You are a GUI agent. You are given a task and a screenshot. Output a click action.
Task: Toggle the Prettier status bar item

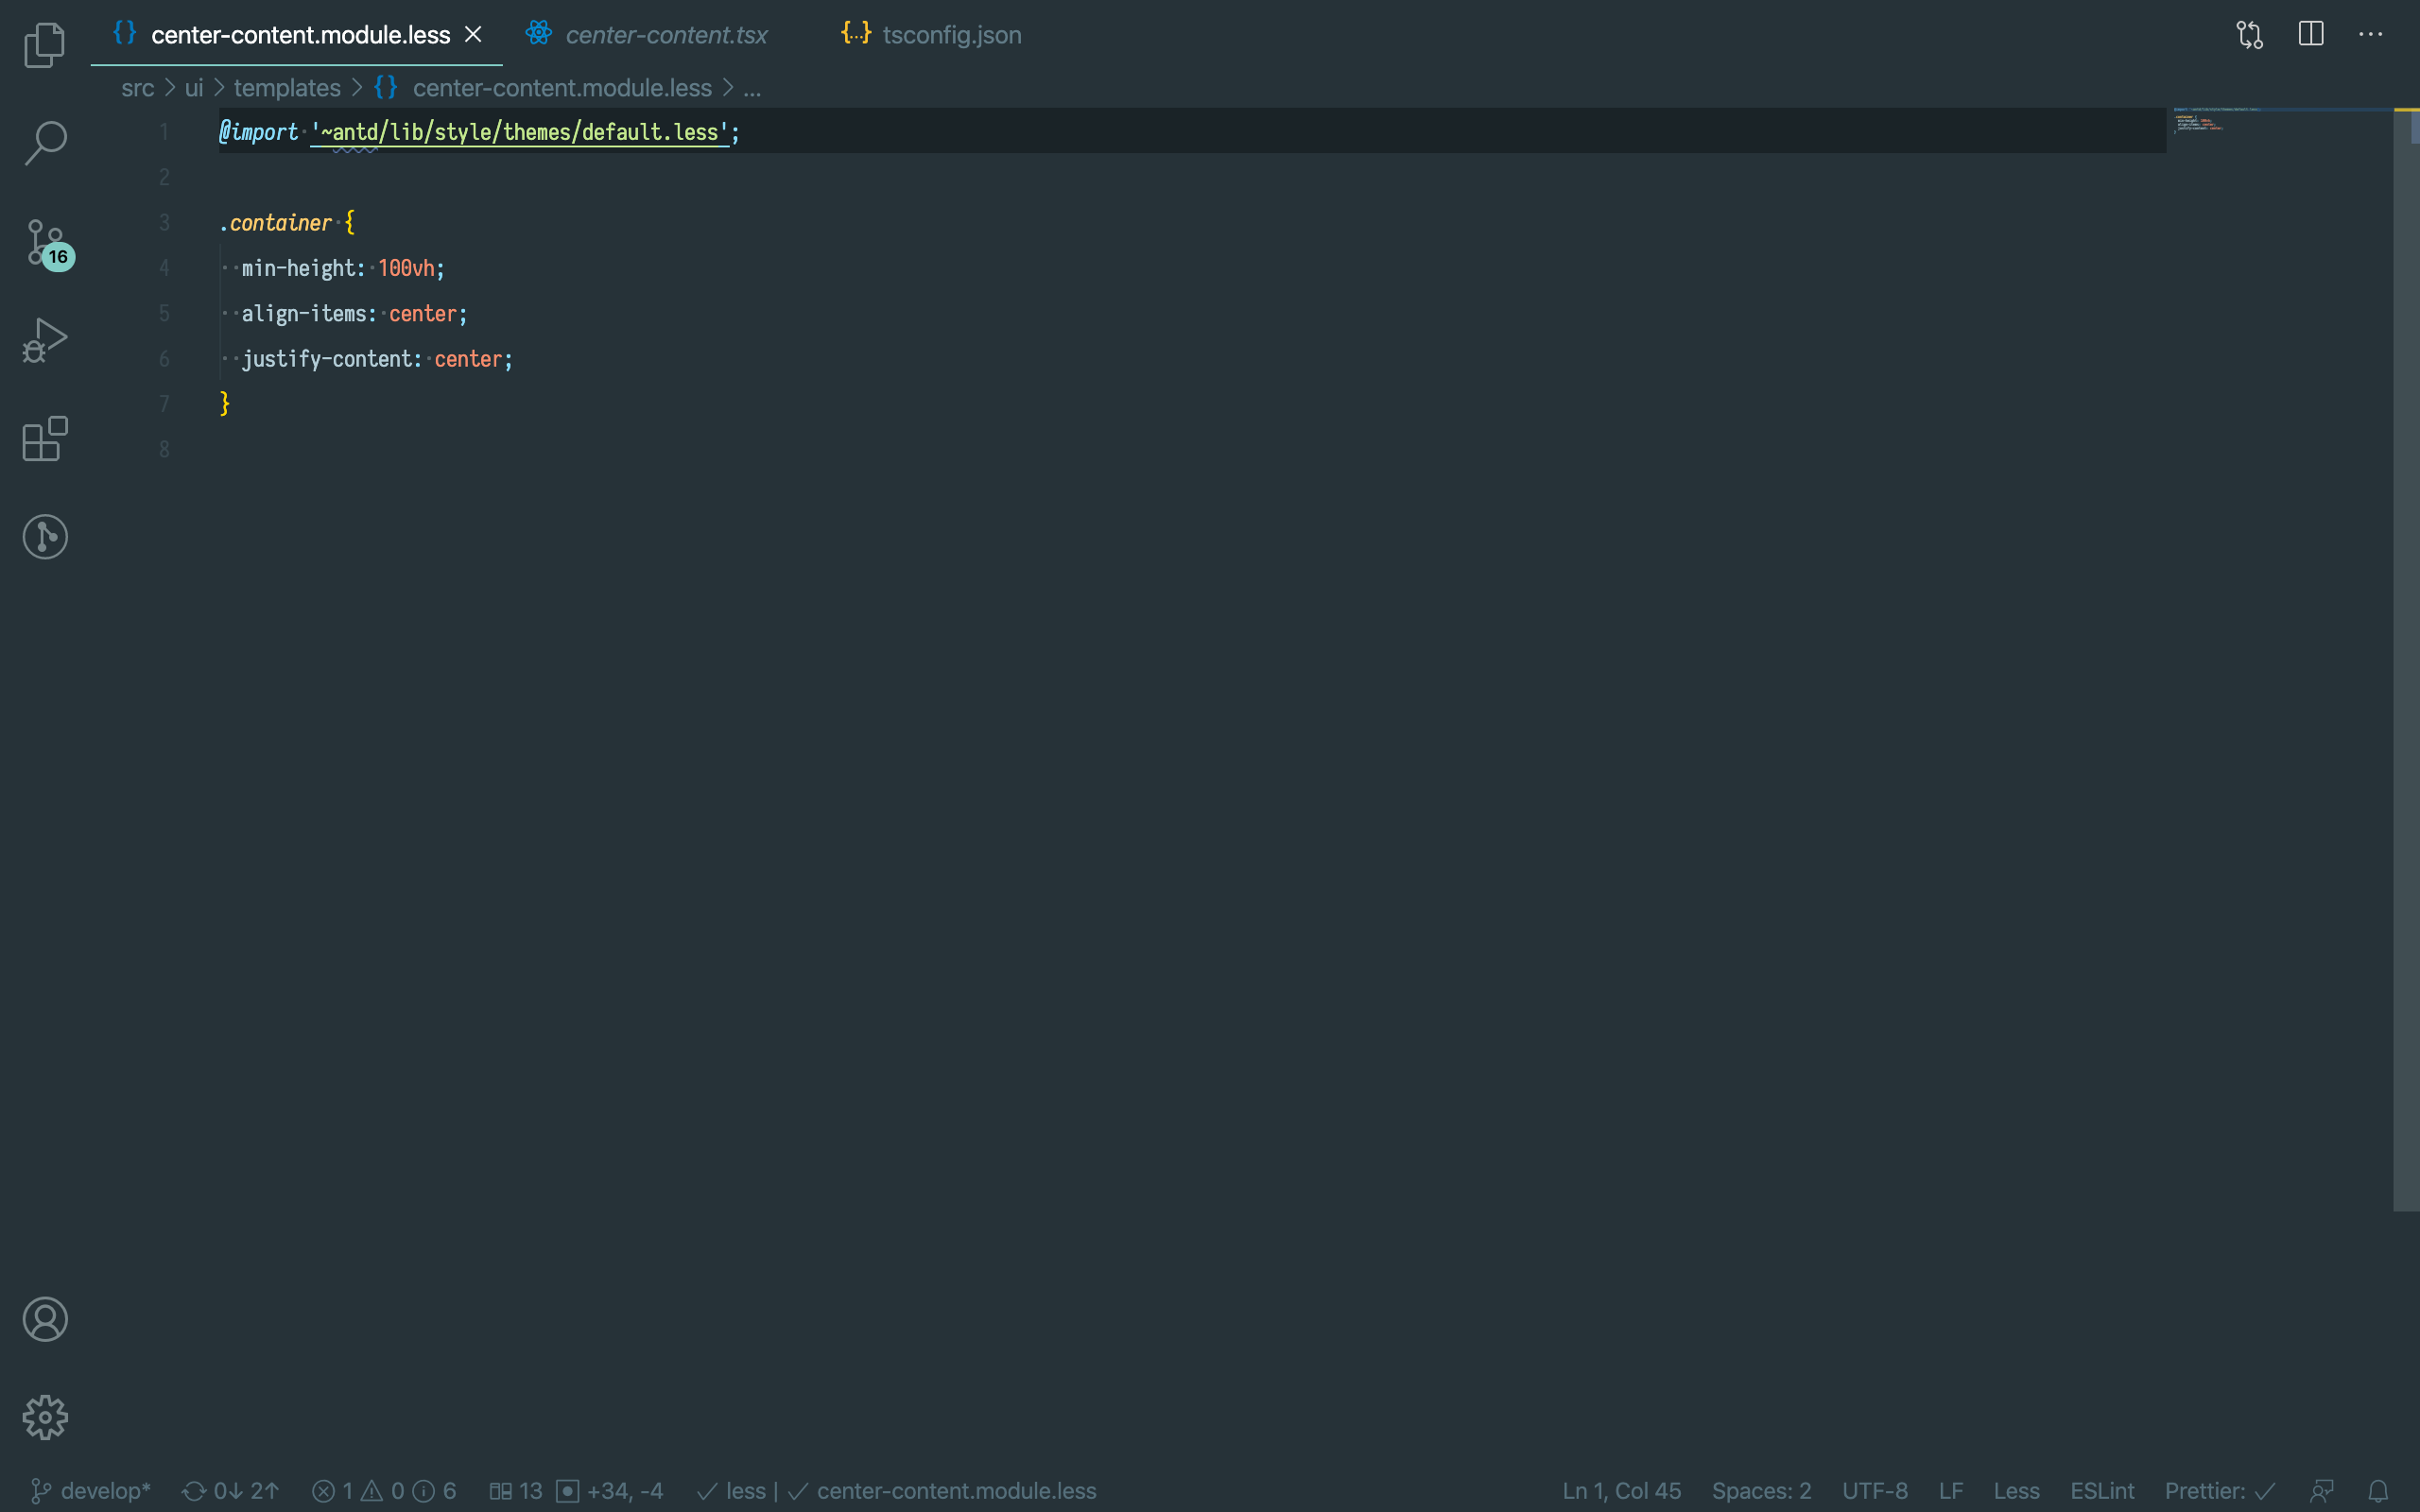[x=2219, y=1491]
